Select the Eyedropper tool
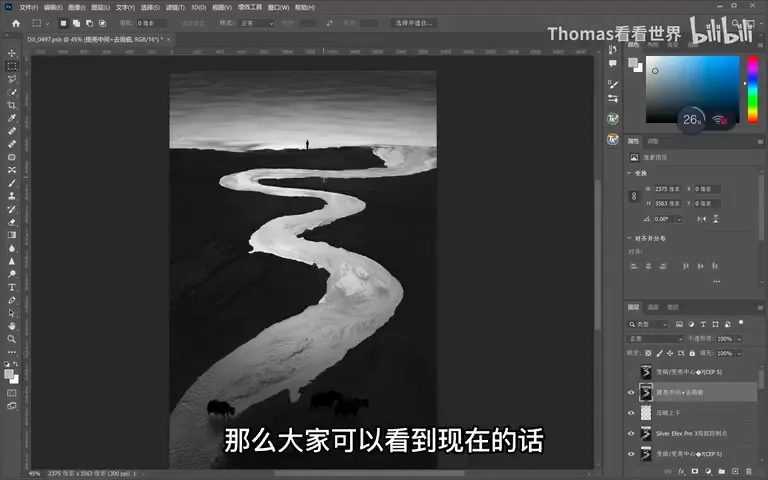Viewport: 768px width, 480px height. (x=12, y=118)
